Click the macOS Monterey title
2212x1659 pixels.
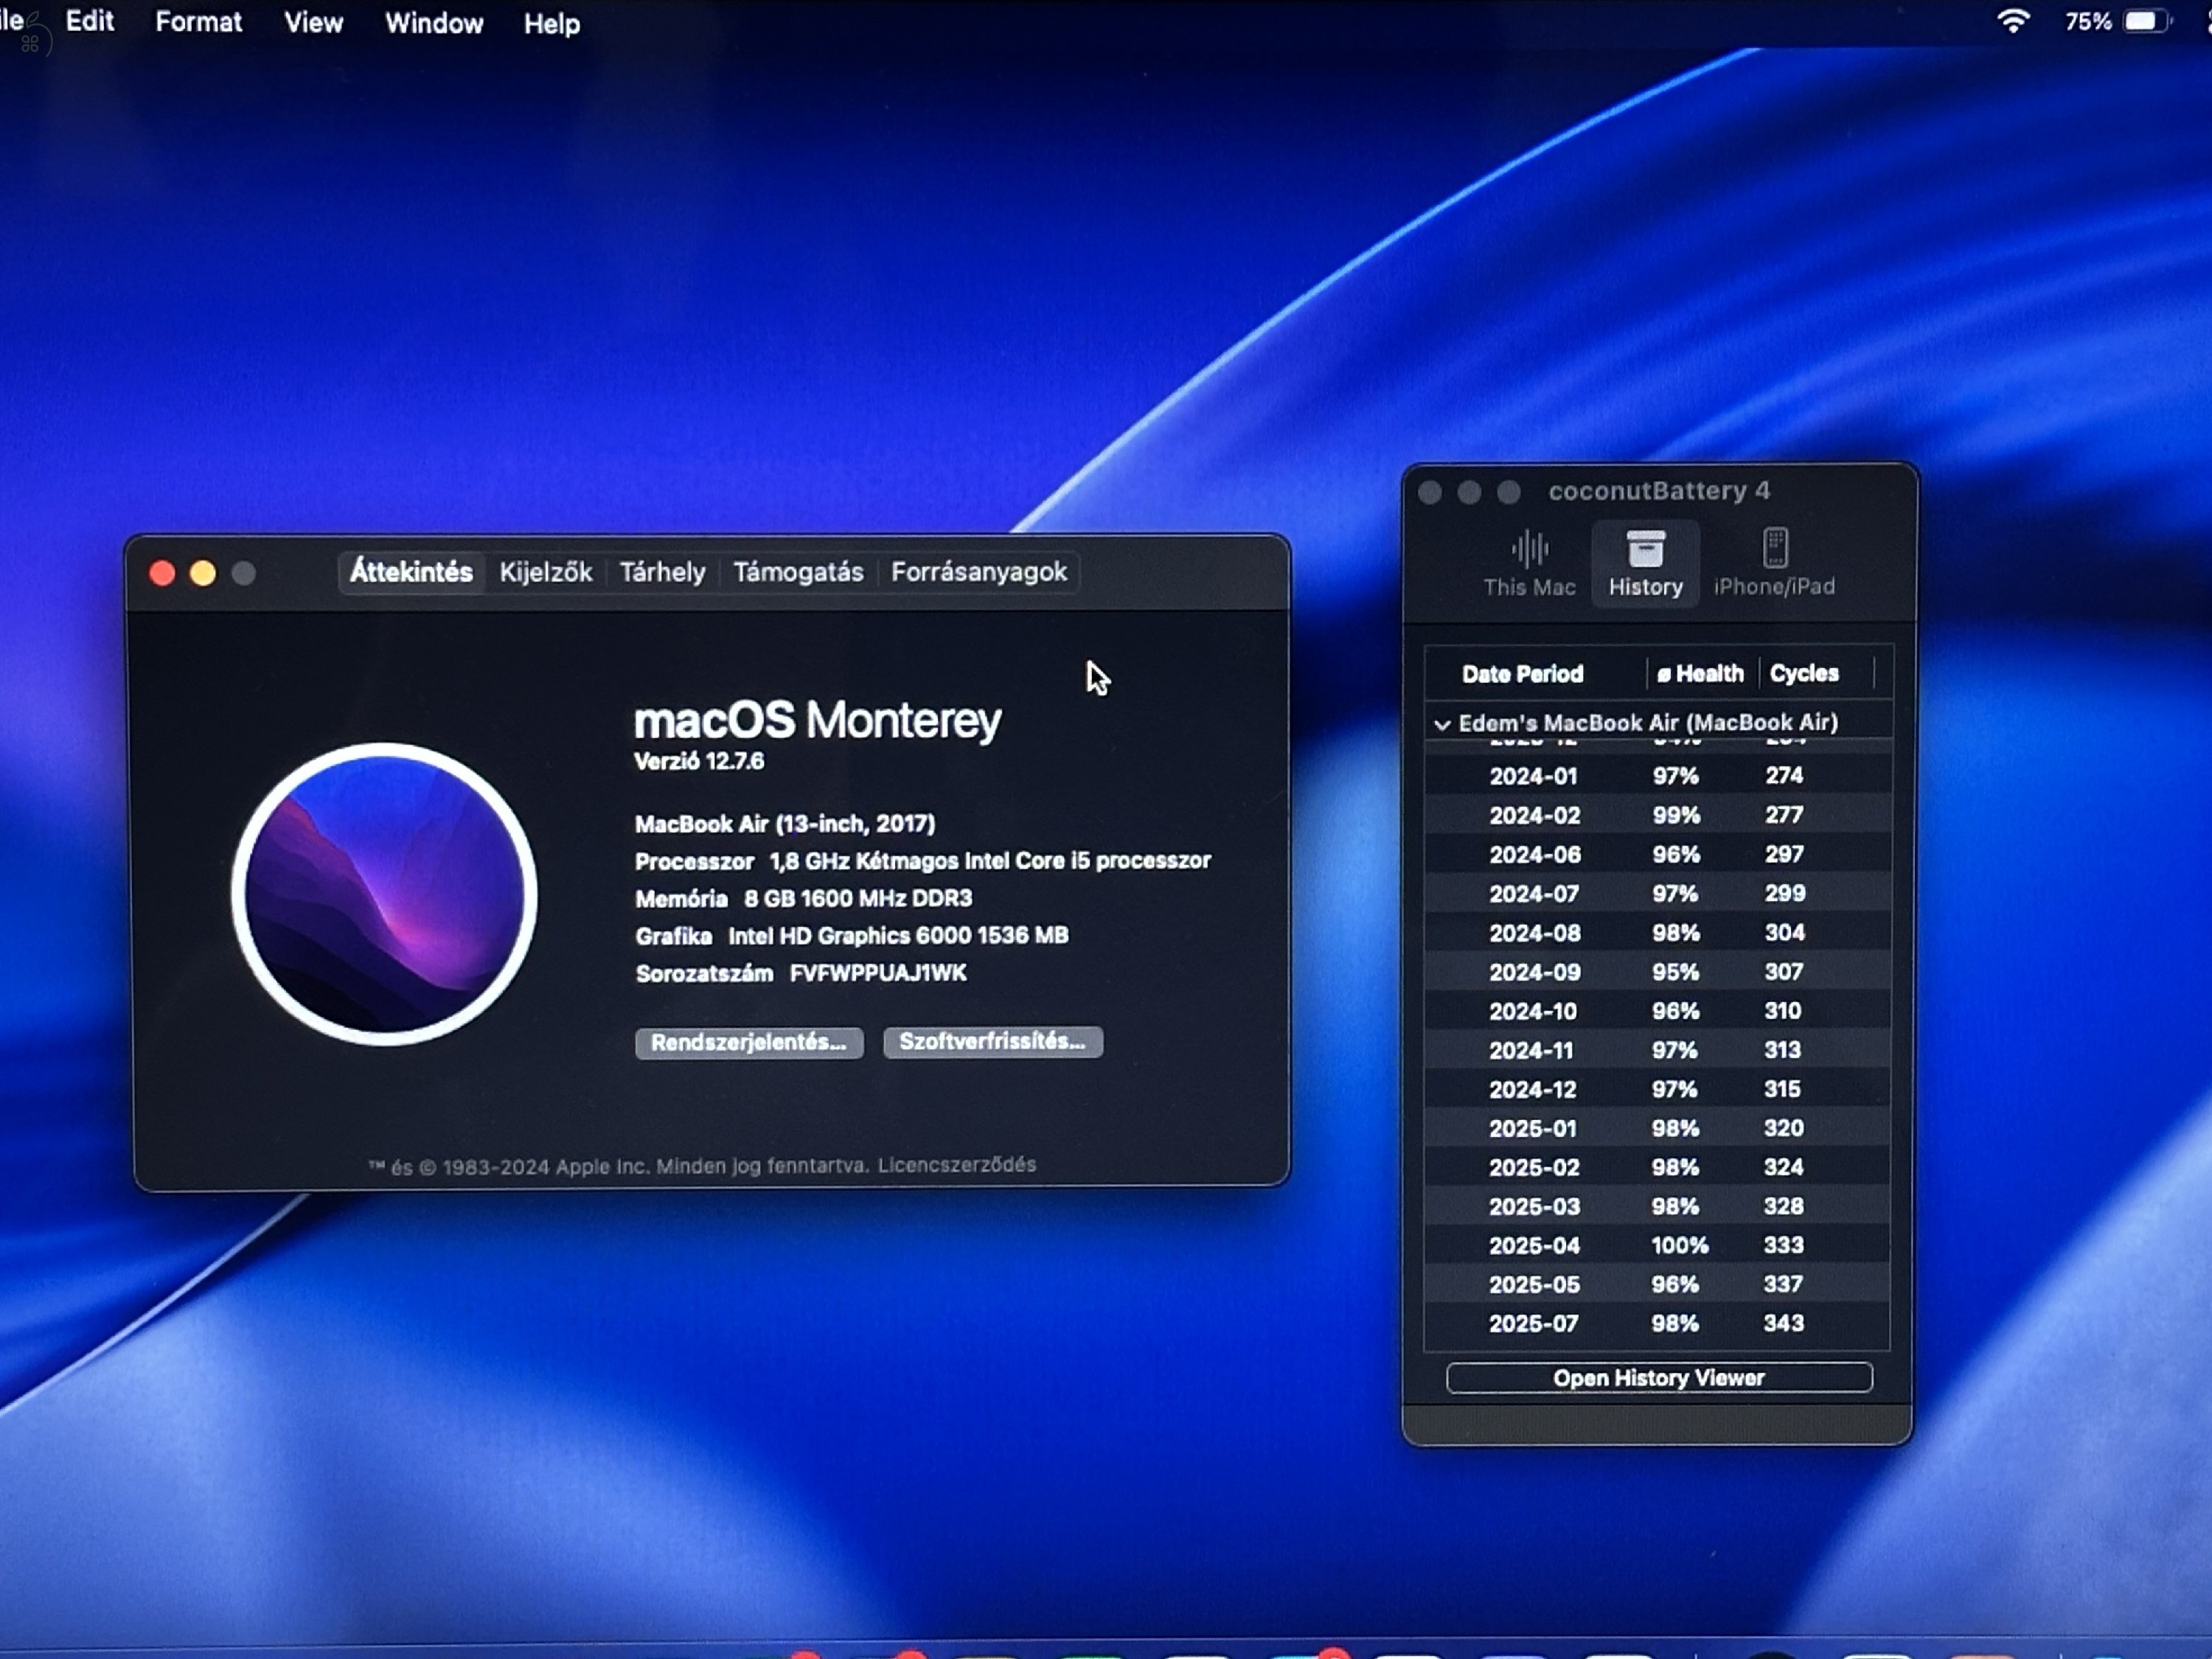coord(817,720)
